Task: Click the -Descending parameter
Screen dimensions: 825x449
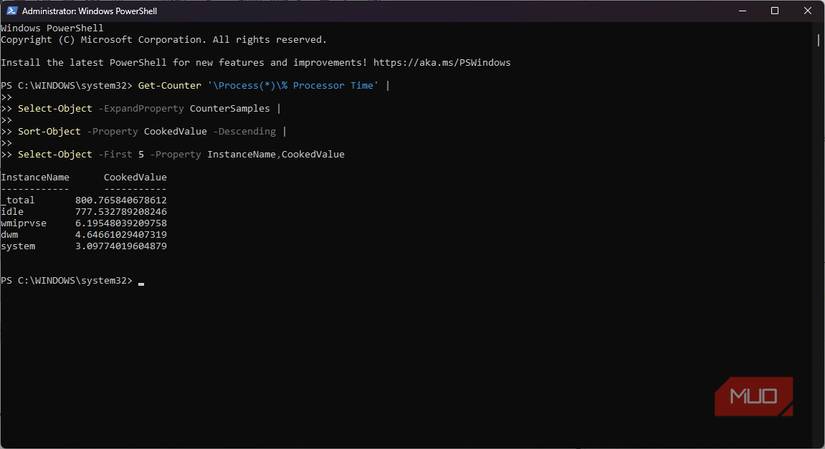Action: (x=244, y=132)
